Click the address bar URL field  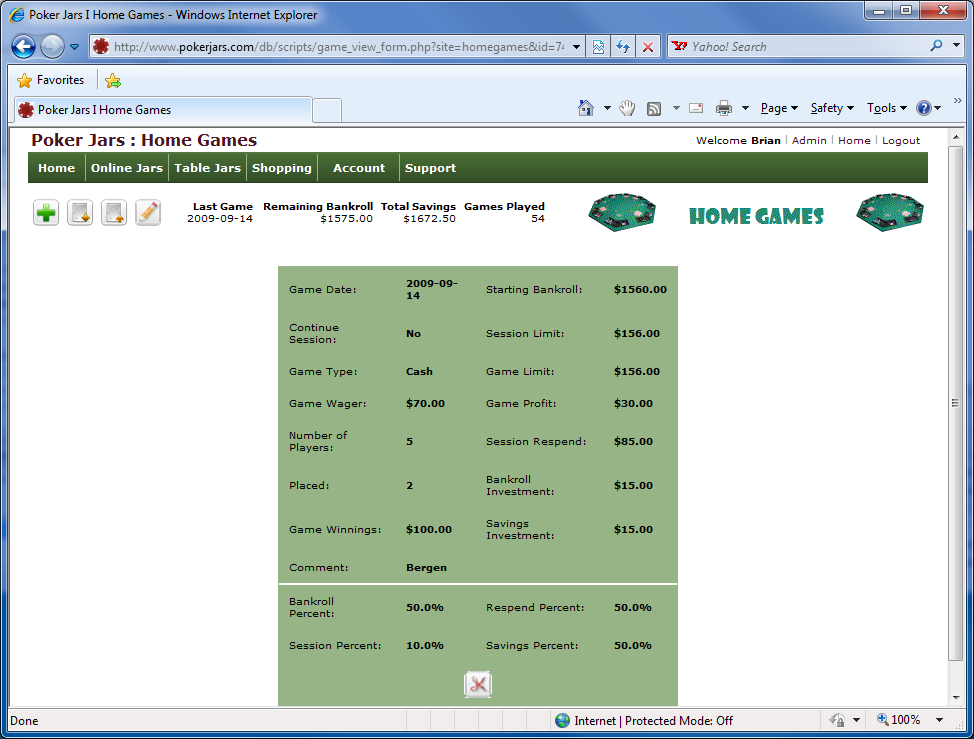tap(339, 47)
